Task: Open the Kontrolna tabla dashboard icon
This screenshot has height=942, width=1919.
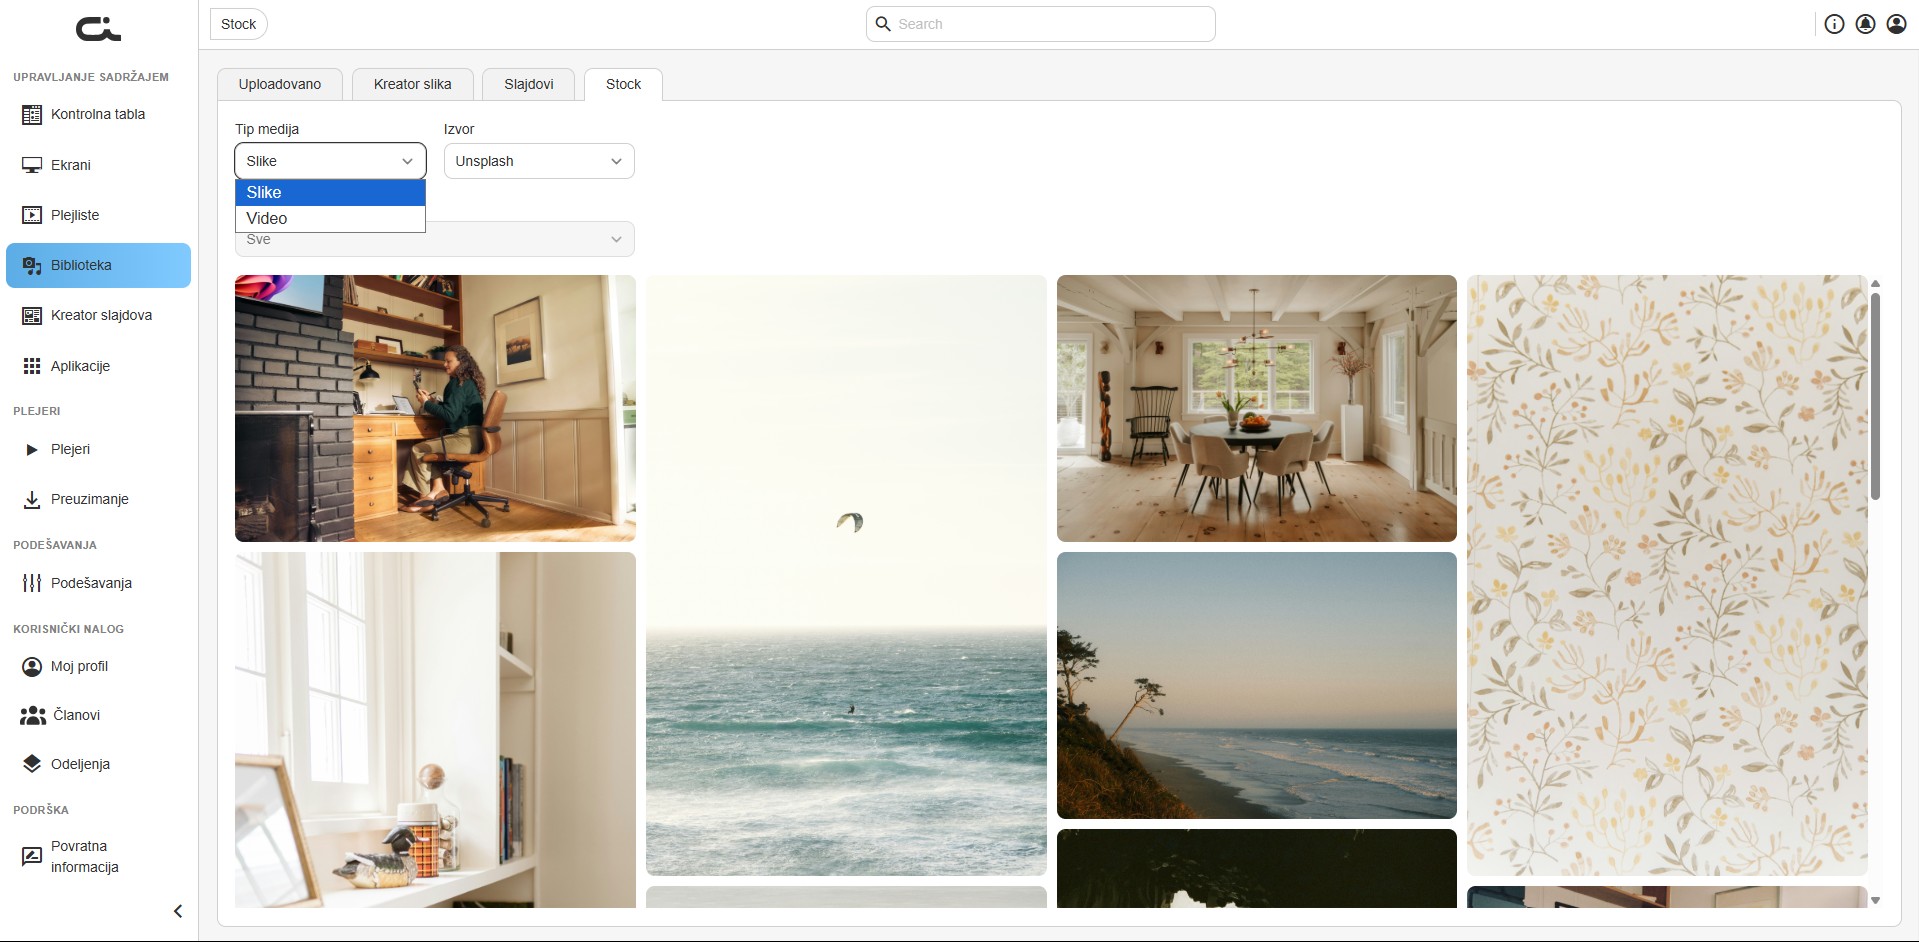Action: pyautogui.click(x=32, y=115)
